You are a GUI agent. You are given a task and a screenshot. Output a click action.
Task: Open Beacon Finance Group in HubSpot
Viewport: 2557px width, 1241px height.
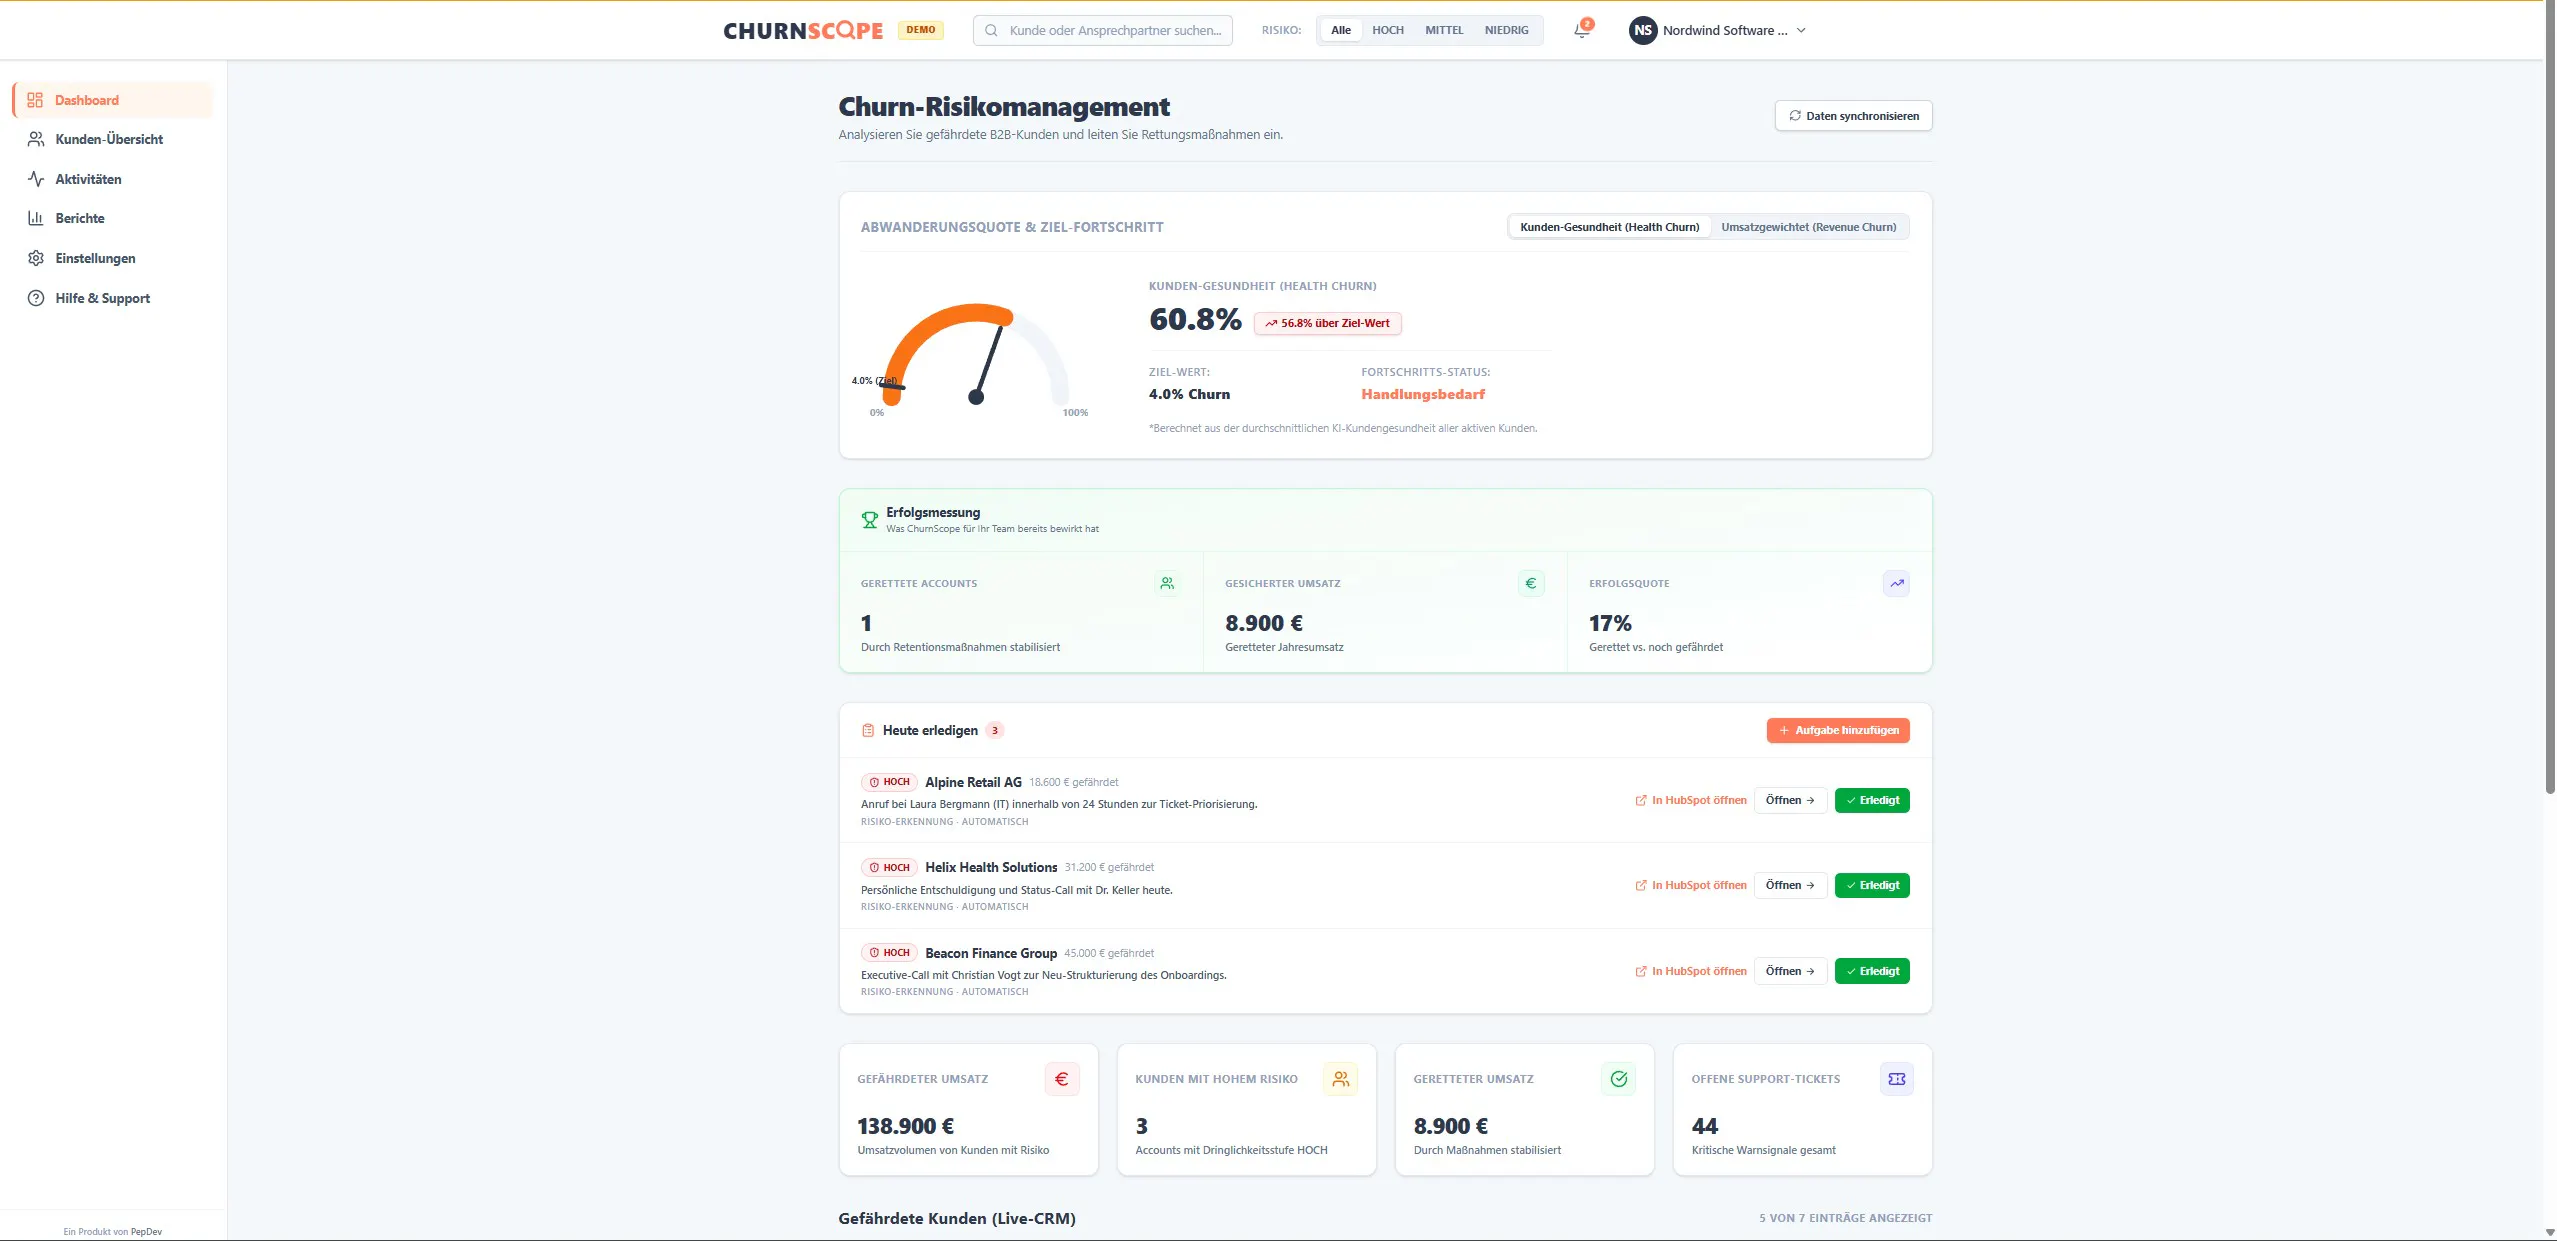(1691, 971)
